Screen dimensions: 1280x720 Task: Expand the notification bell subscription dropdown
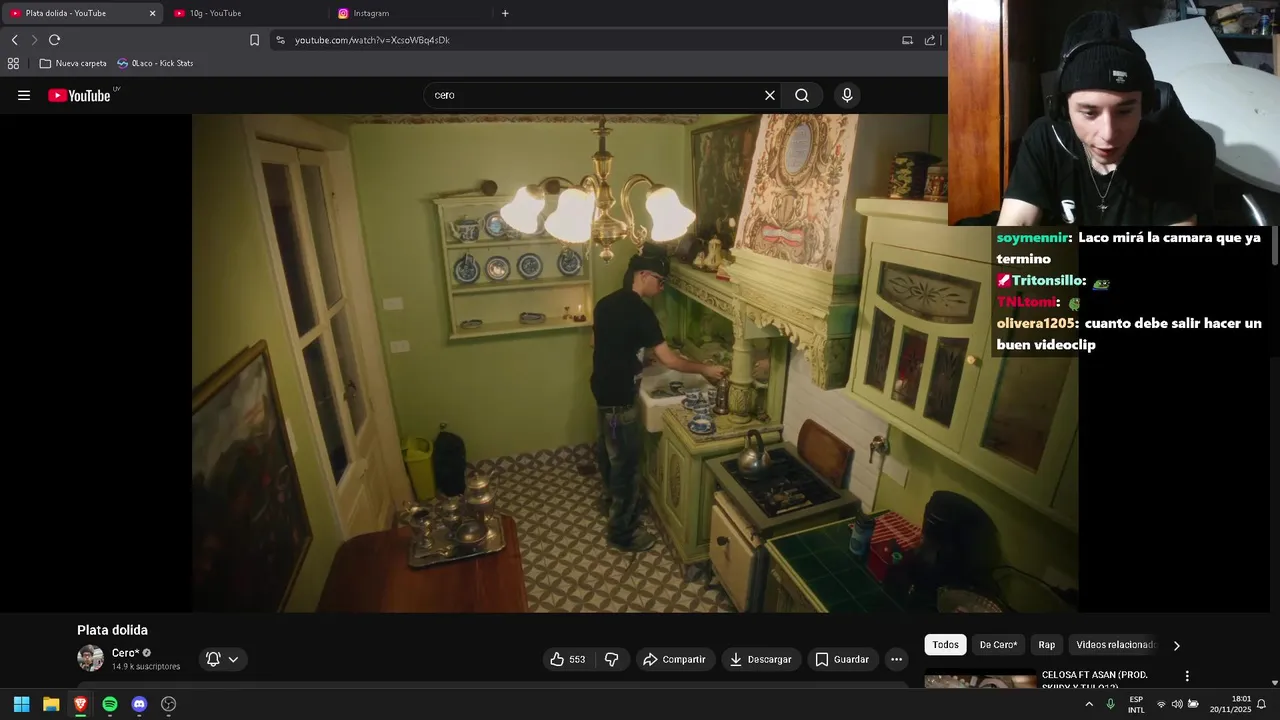(x=222, y=659)
